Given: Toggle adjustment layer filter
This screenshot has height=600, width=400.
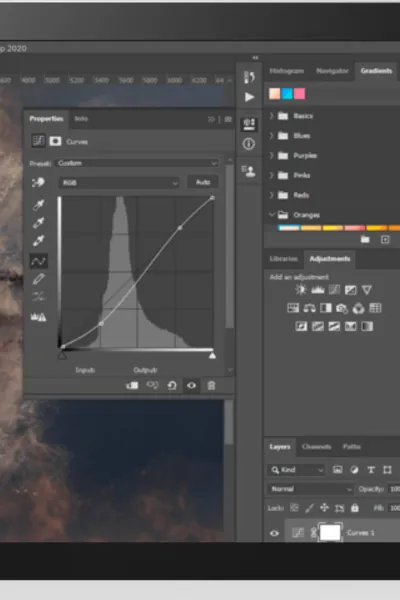Looking at the screenshot, I should [x=354, y=470].
